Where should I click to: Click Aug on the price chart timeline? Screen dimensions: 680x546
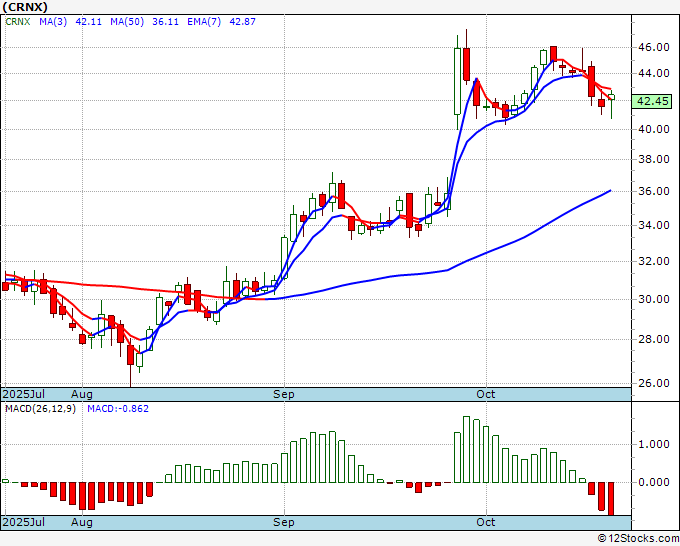[82, 394]
